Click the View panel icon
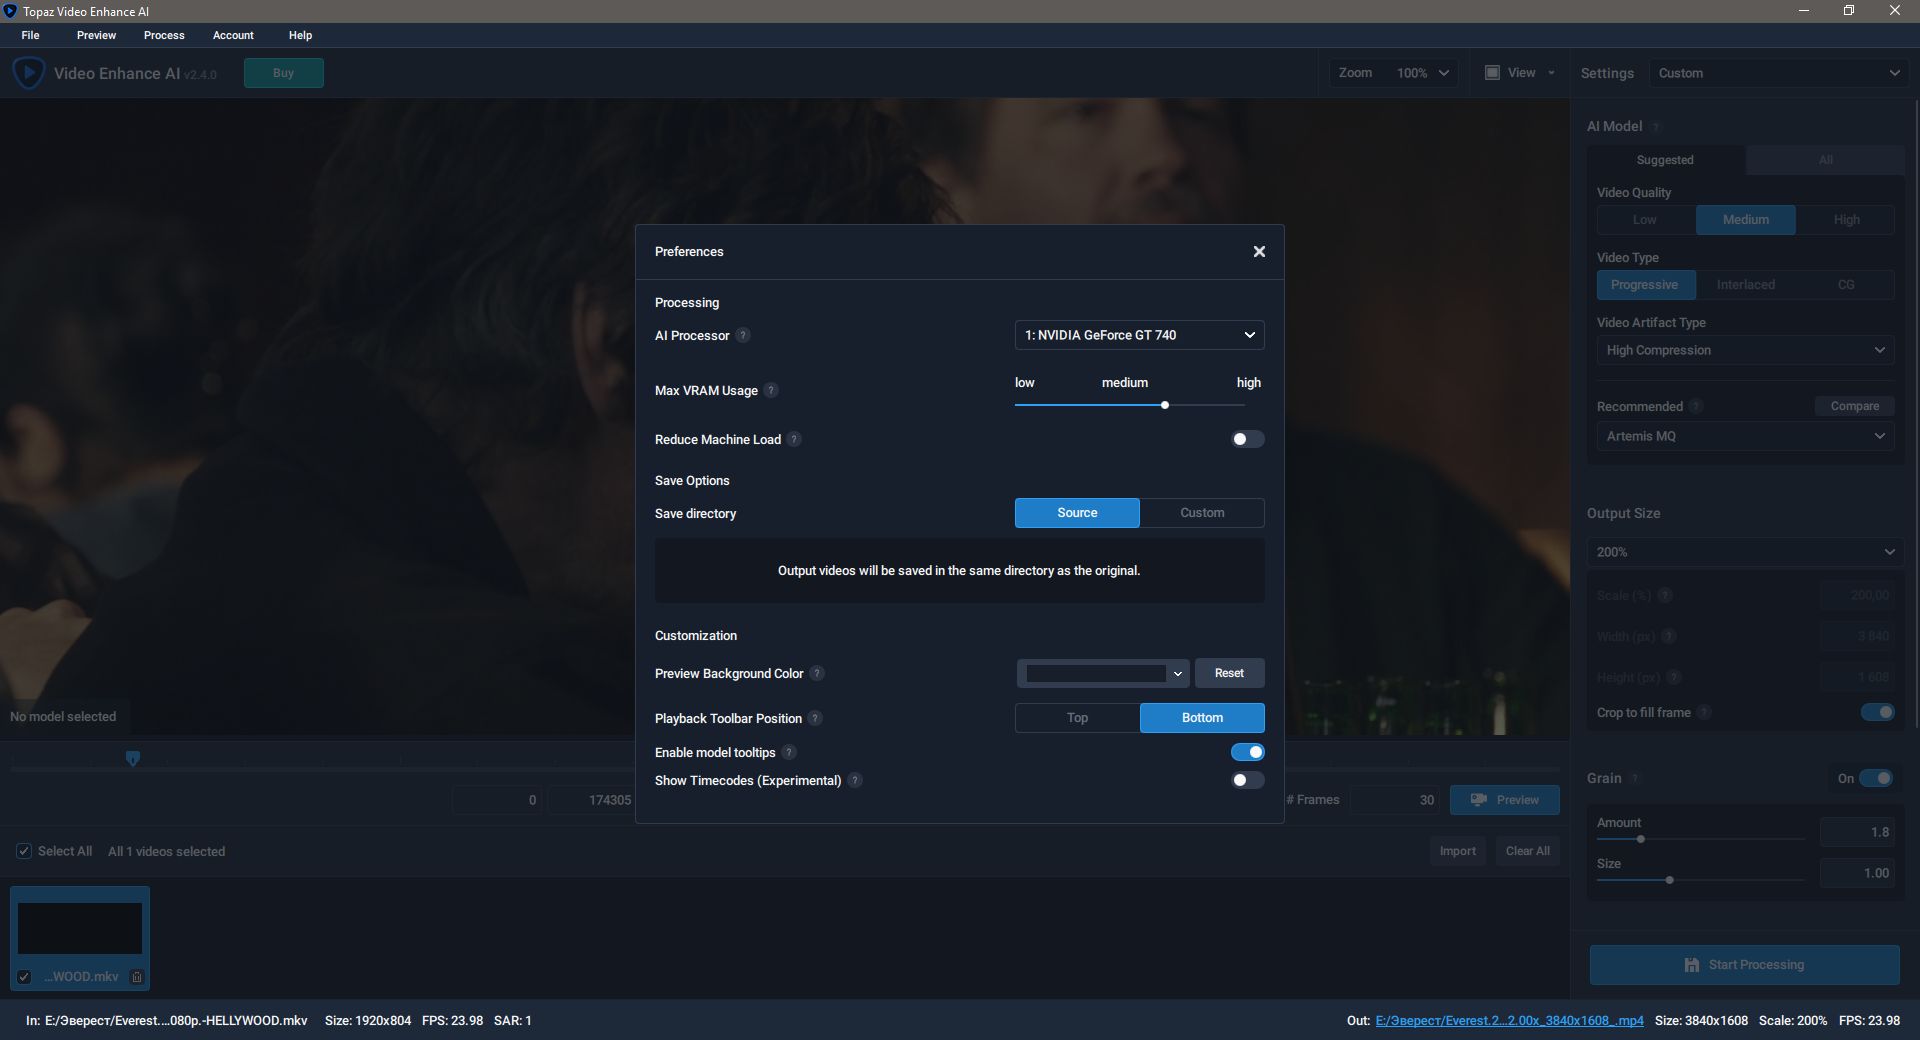Screen dimensions: 1920x1040 coord(1492,72)
